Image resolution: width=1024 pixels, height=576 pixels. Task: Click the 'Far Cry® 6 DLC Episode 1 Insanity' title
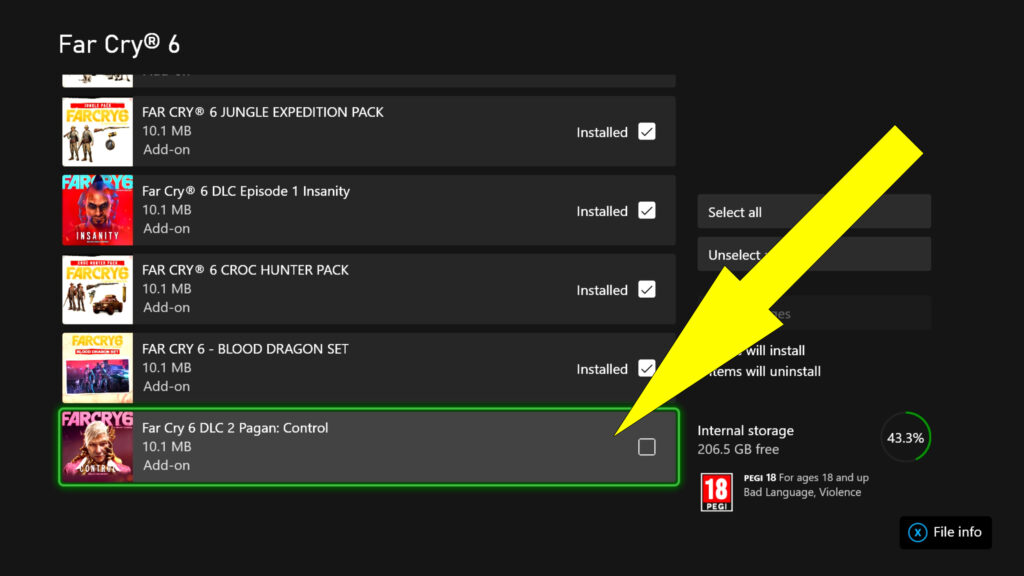(246, 191)
